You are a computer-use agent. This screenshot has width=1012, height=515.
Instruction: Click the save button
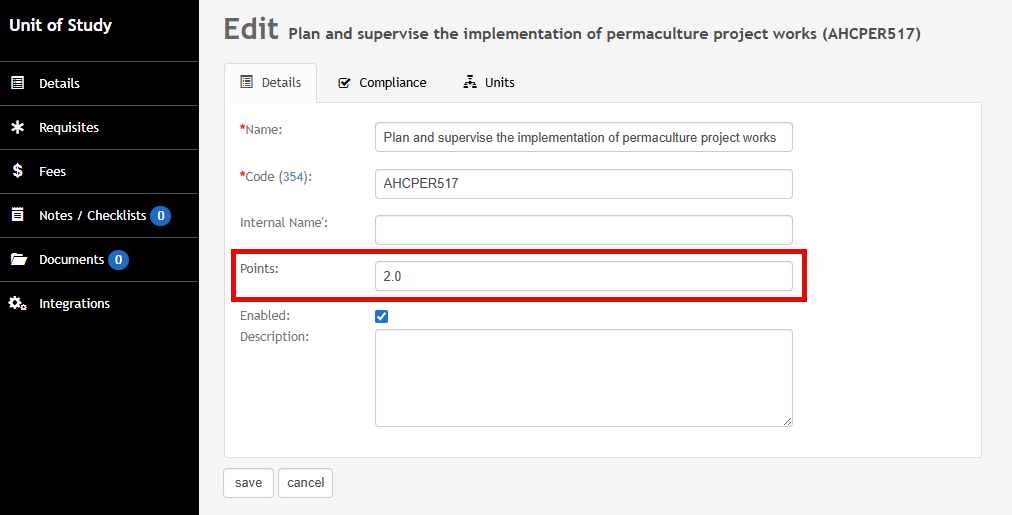[248, 483]
